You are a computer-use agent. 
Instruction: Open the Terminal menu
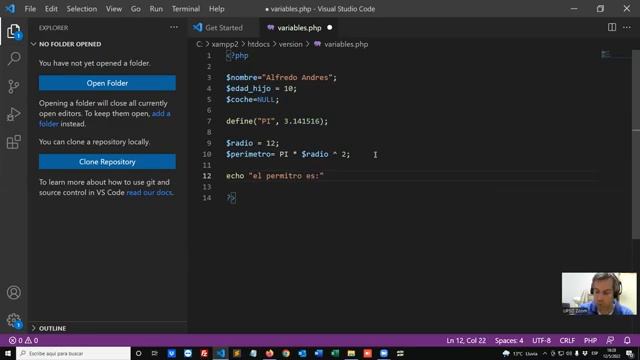pos(186,9)
